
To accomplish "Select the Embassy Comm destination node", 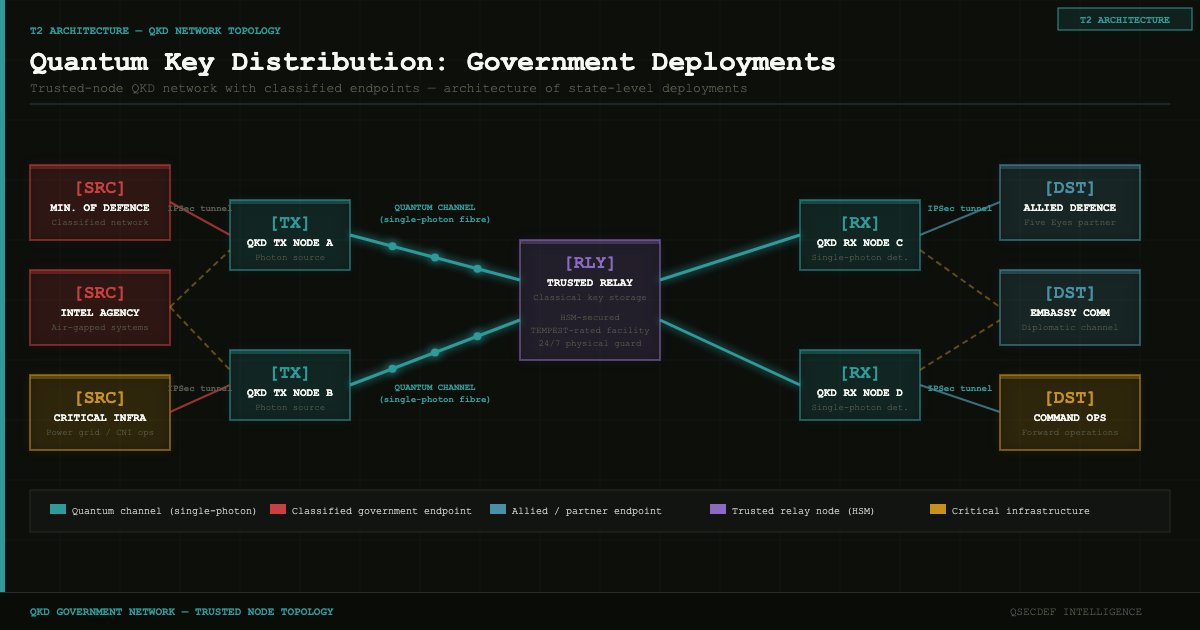I will (x=1070, y=308).
